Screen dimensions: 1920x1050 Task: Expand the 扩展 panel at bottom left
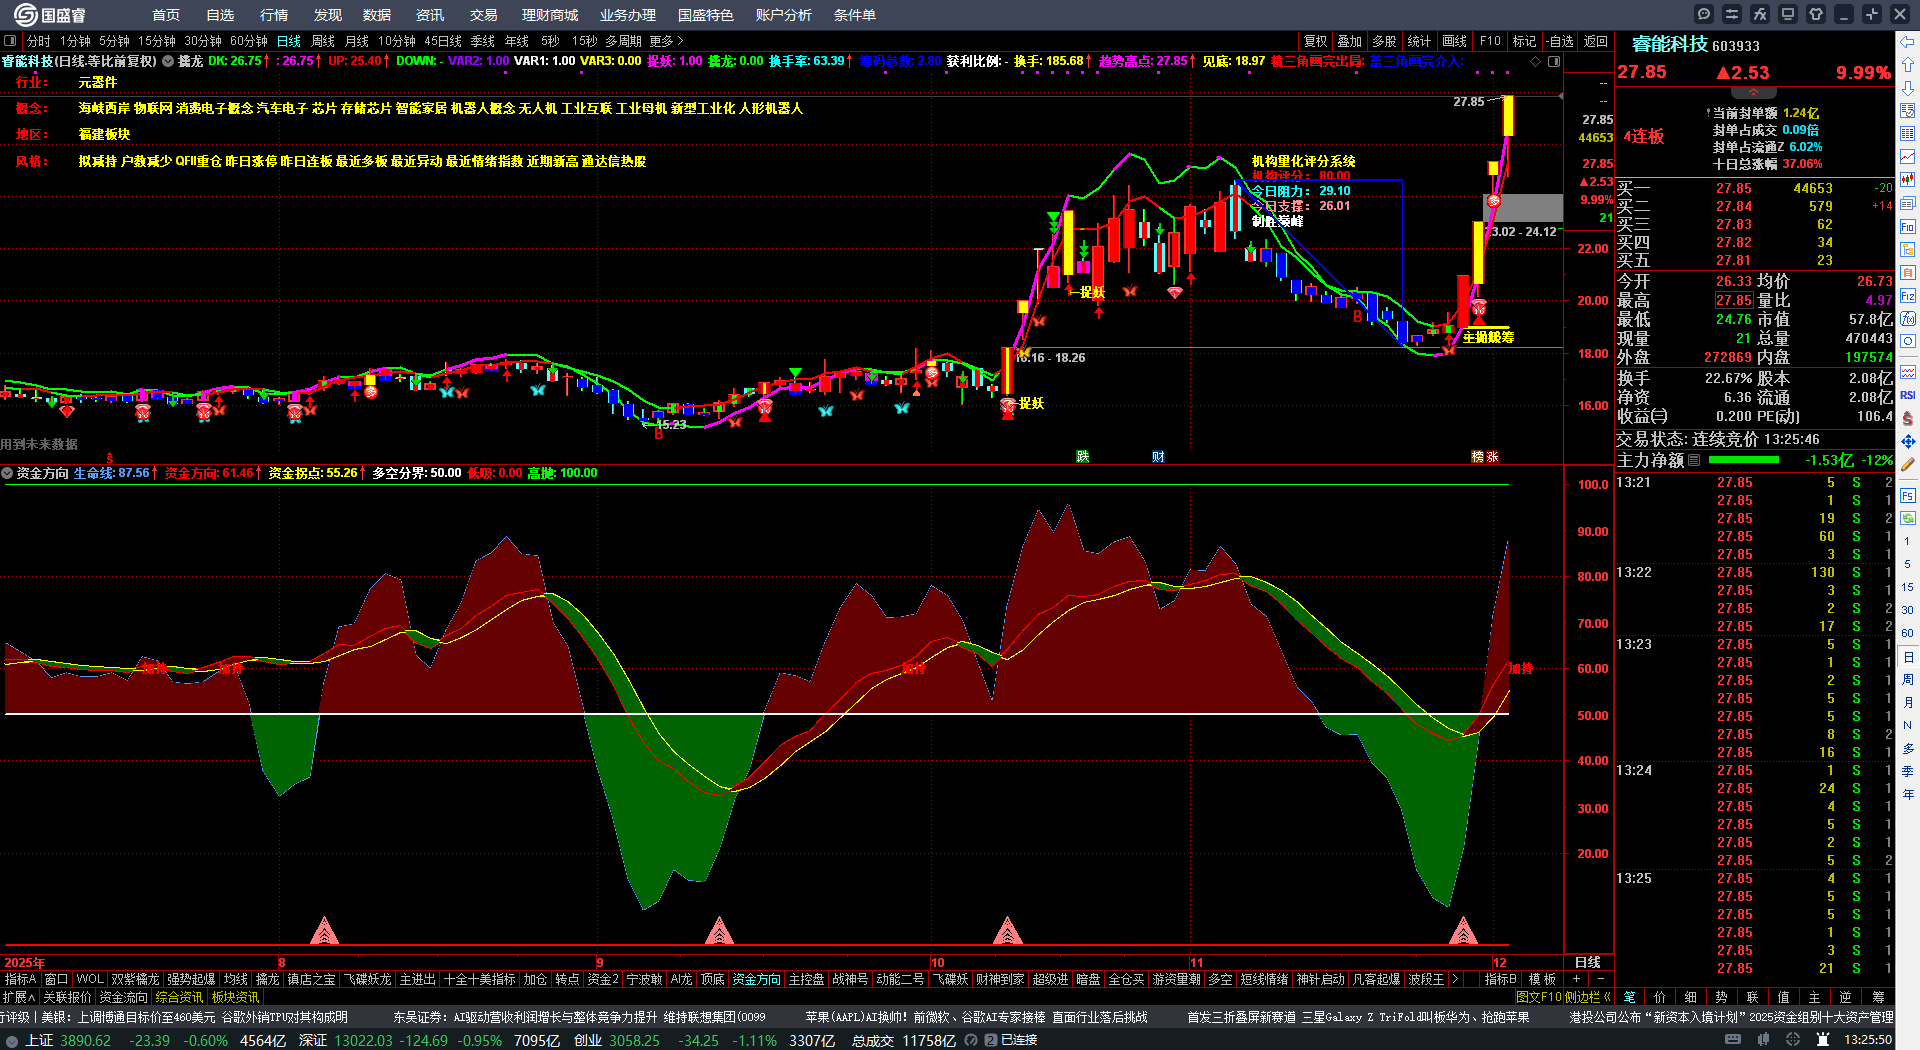point(19,997)
